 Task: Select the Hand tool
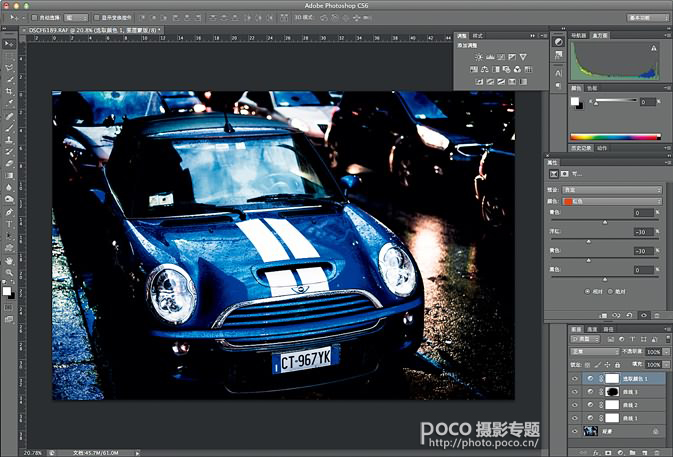[9, 260]
